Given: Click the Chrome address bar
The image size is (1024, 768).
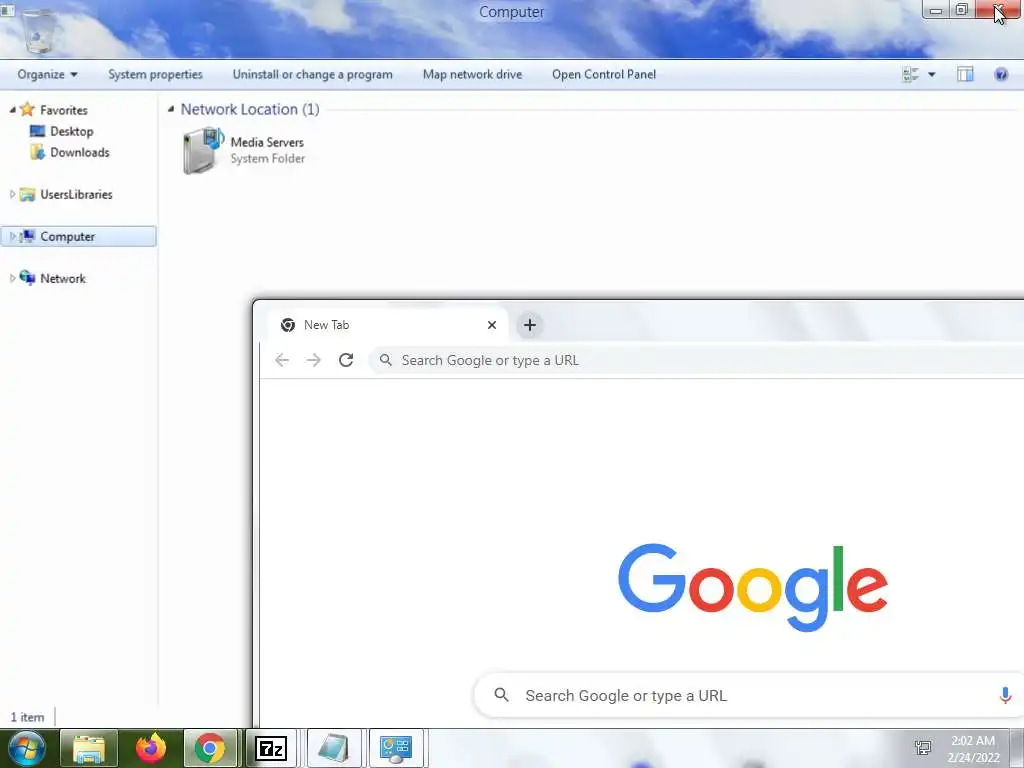Looking at the screenshot, I should tap(696, 360).
